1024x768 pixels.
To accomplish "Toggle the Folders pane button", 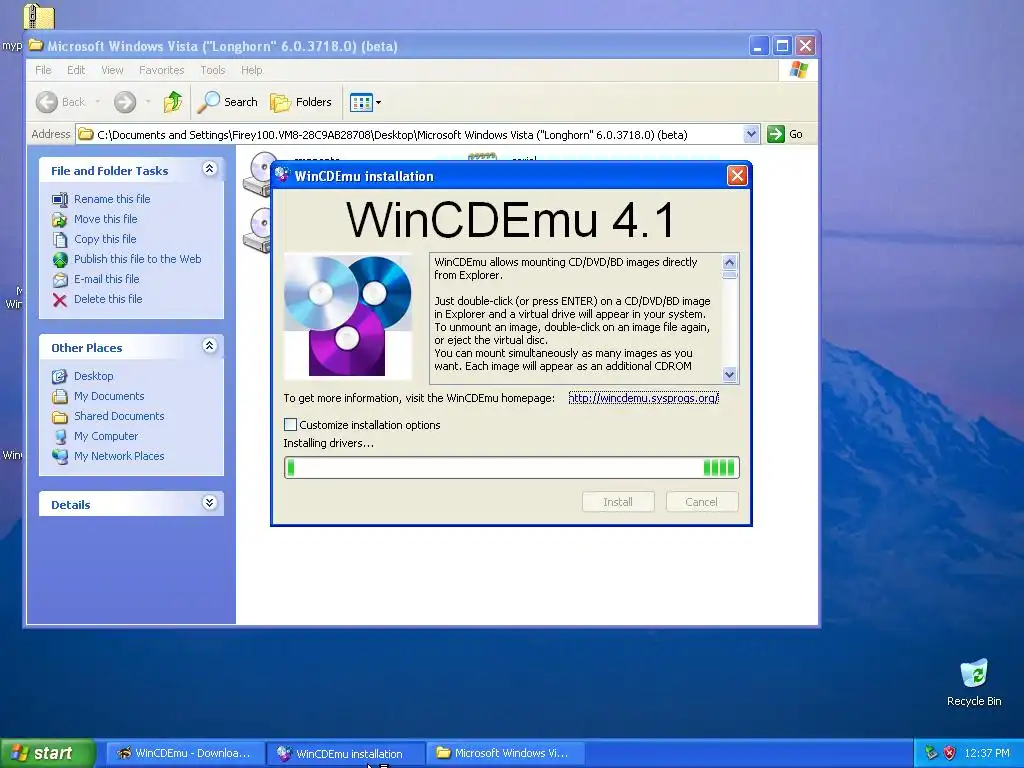I will click(301, 102).
